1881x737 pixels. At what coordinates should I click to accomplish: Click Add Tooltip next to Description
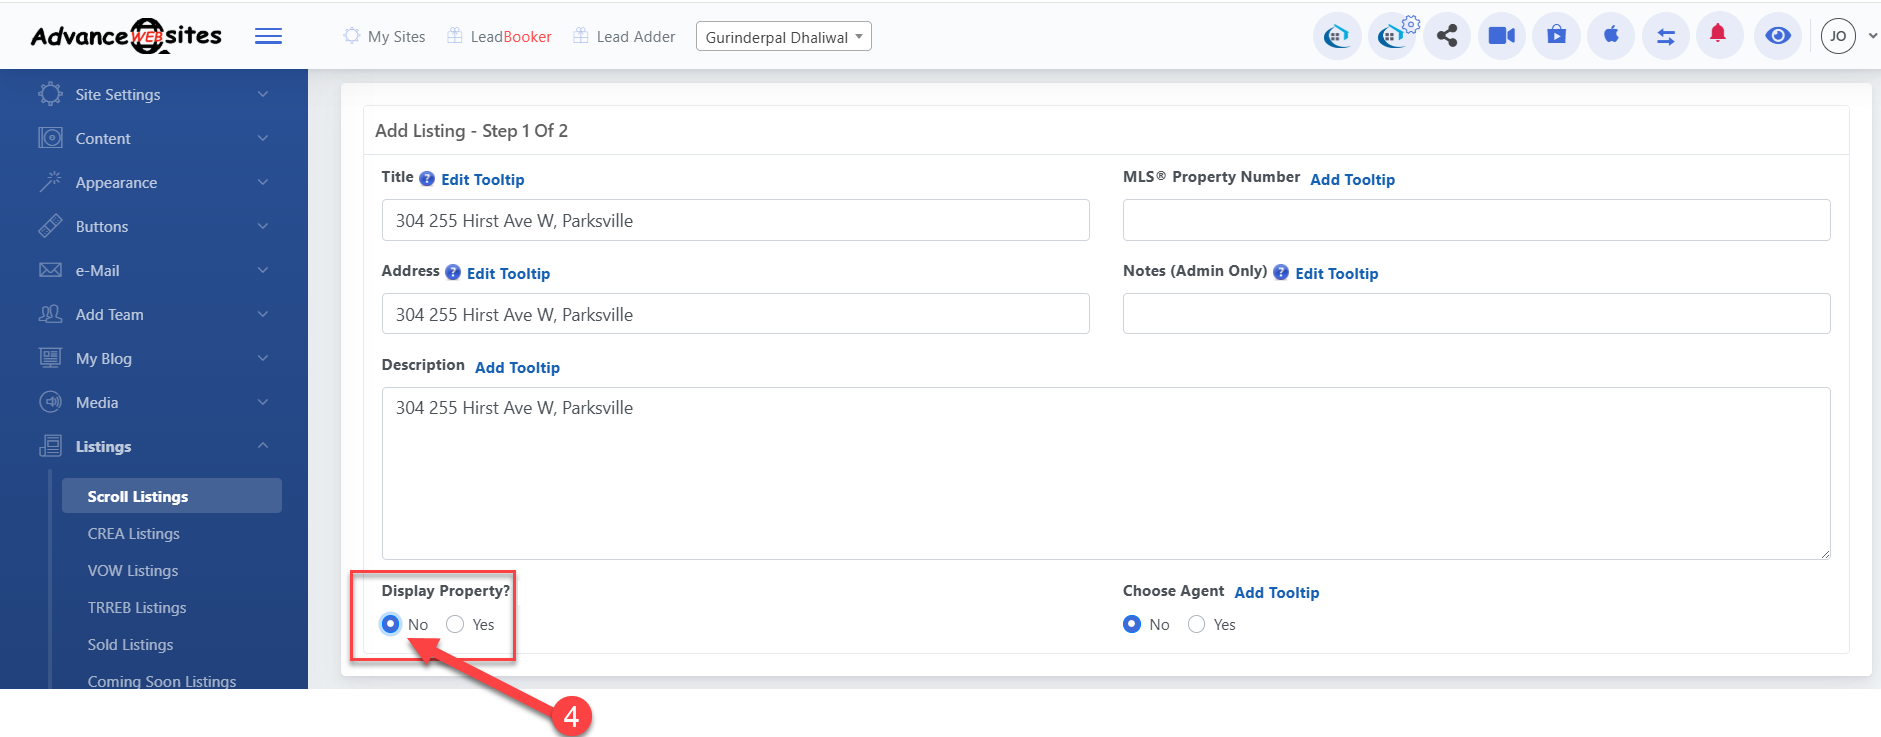(517, 368)
